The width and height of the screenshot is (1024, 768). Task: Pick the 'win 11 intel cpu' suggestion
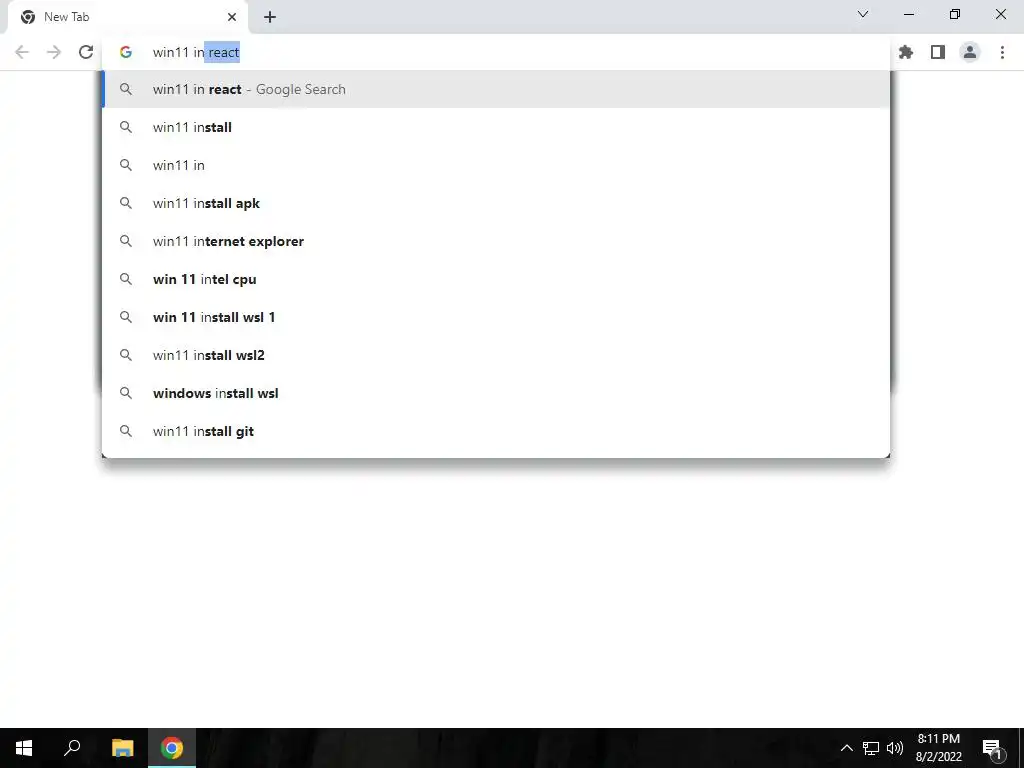coord(496,279)
